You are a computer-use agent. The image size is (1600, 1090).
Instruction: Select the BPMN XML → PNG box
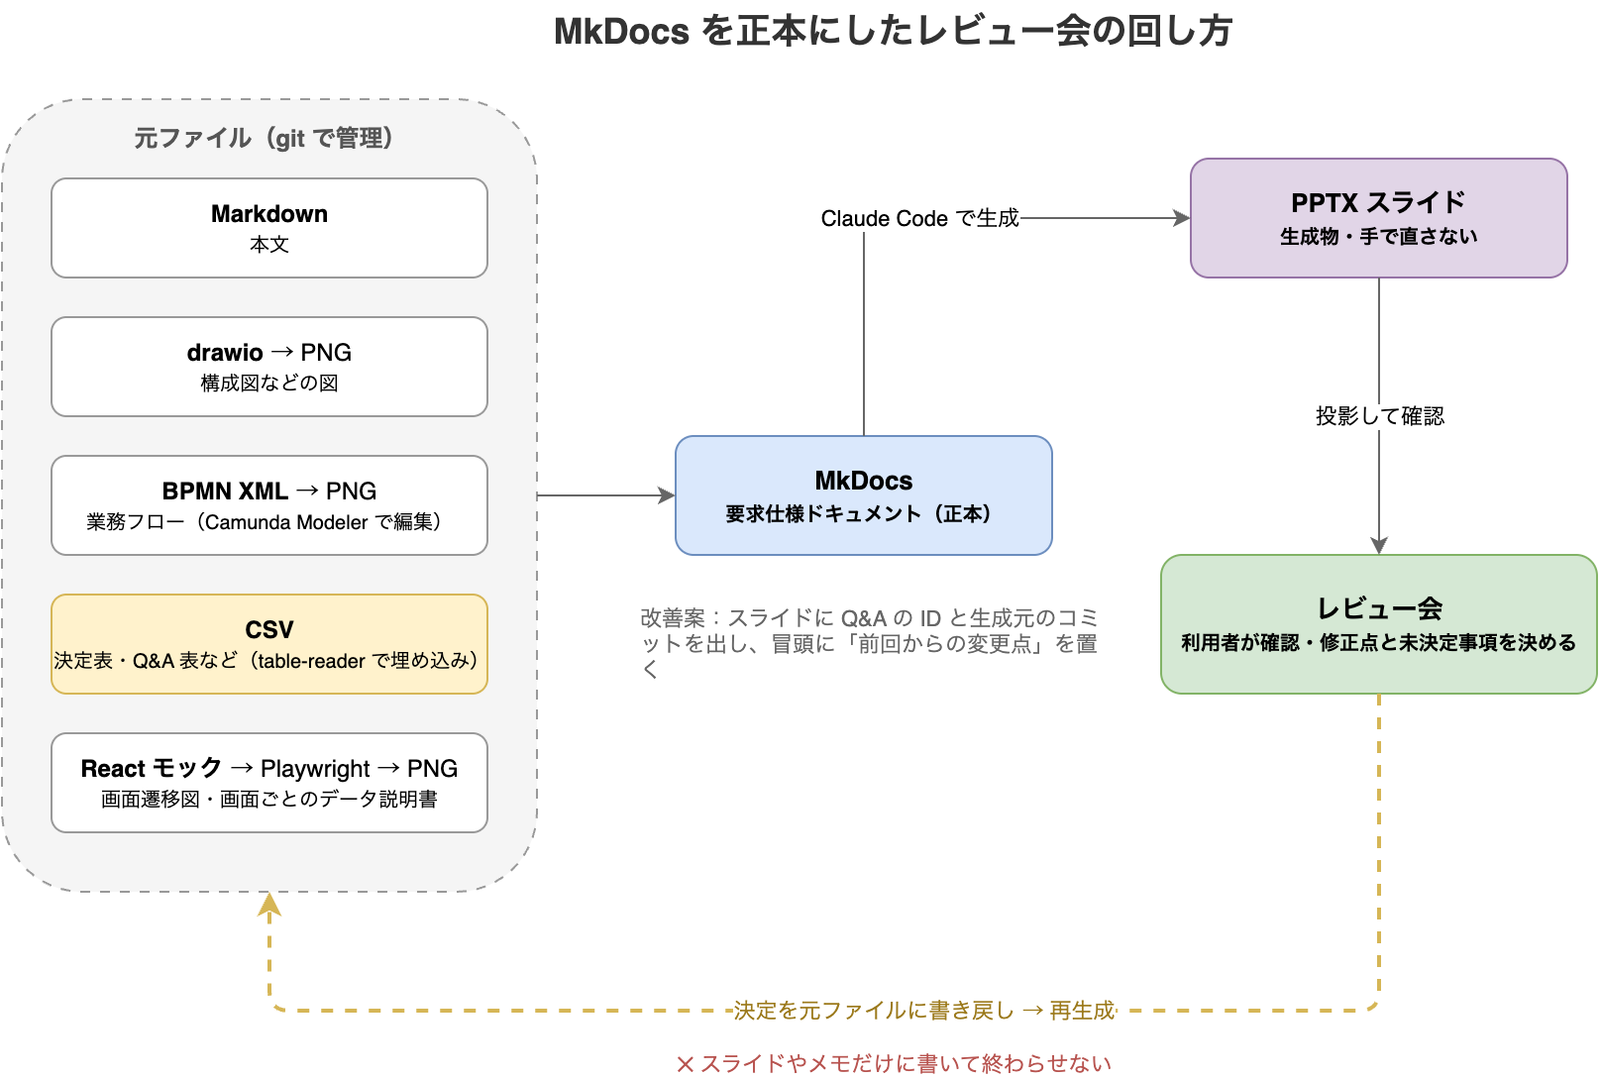(x=269, y=505)
